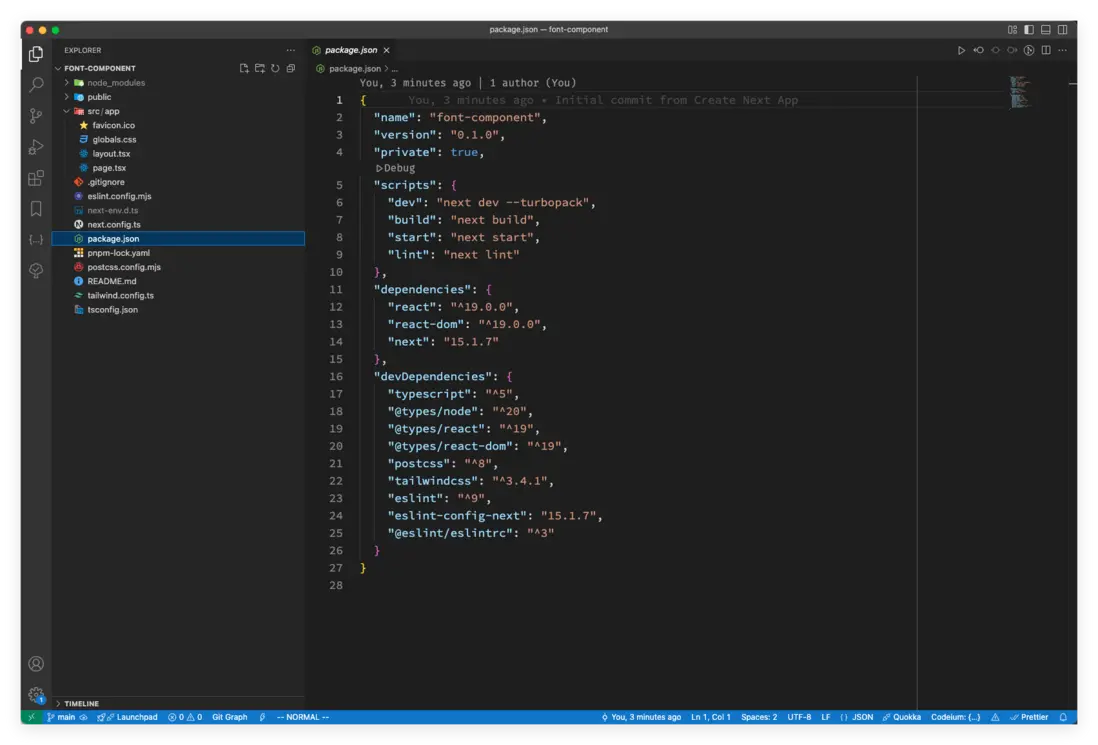Open the Extensions view
The height and width of the screenshot is (745, 1098).
point(36,178)
